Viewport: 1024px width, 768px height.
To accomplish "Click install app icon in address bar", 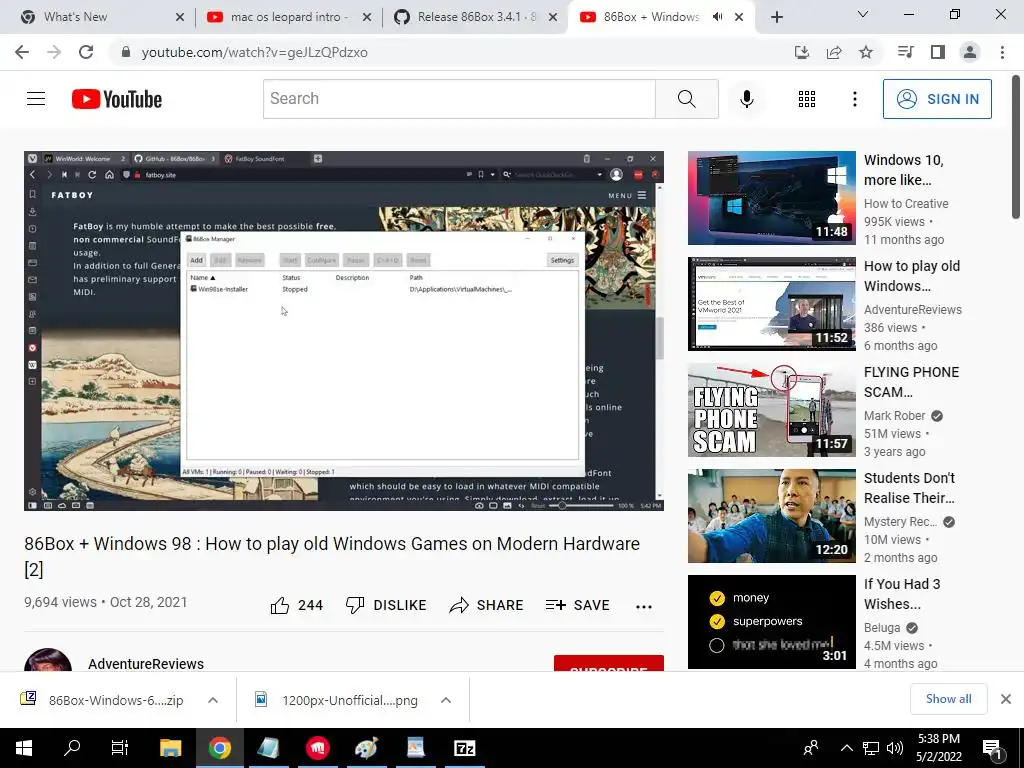I will (x=802, y=52).
